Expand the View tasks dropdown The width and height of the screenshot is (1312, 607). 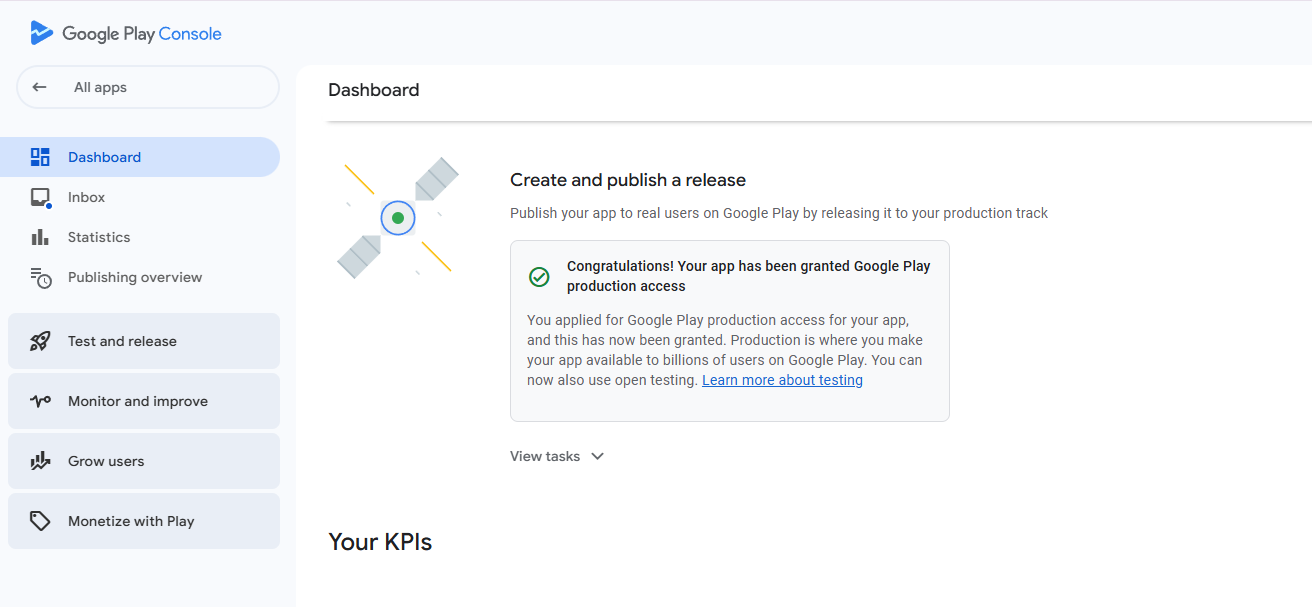557,456
